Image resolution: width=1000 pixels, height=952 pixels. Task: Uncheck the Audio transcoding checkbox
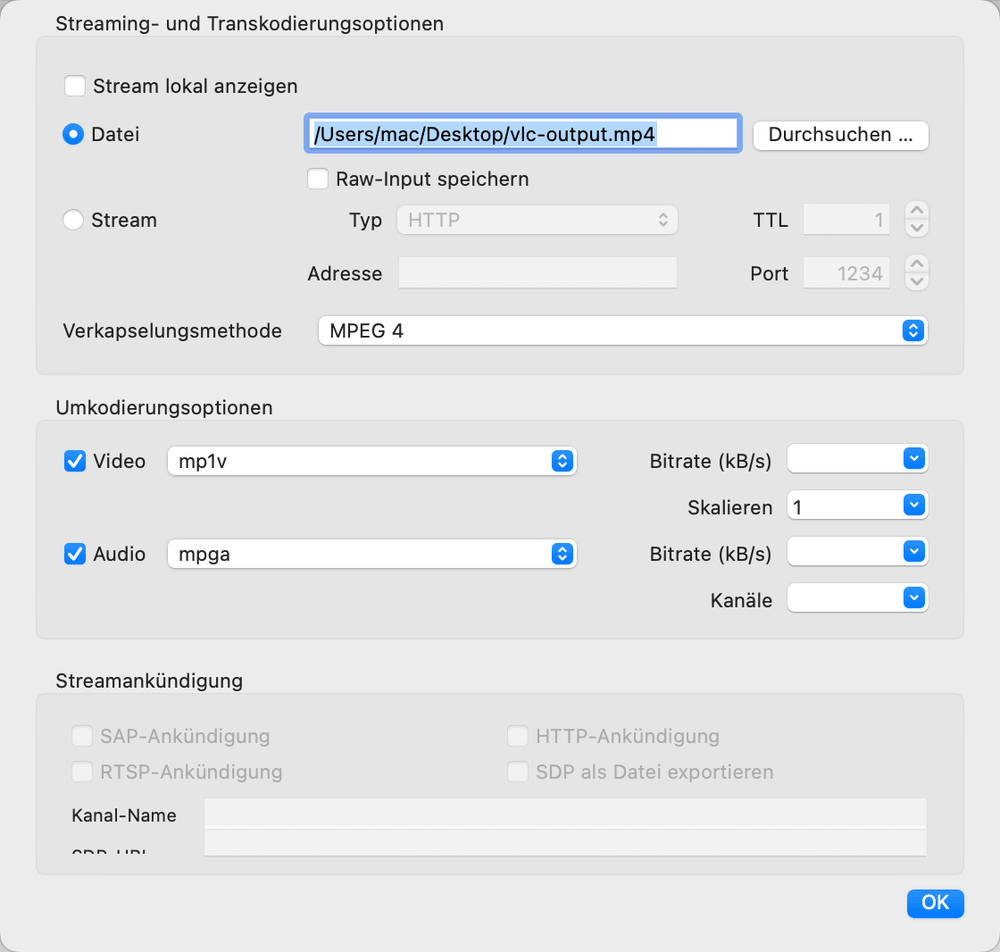[x=75, y=554]
